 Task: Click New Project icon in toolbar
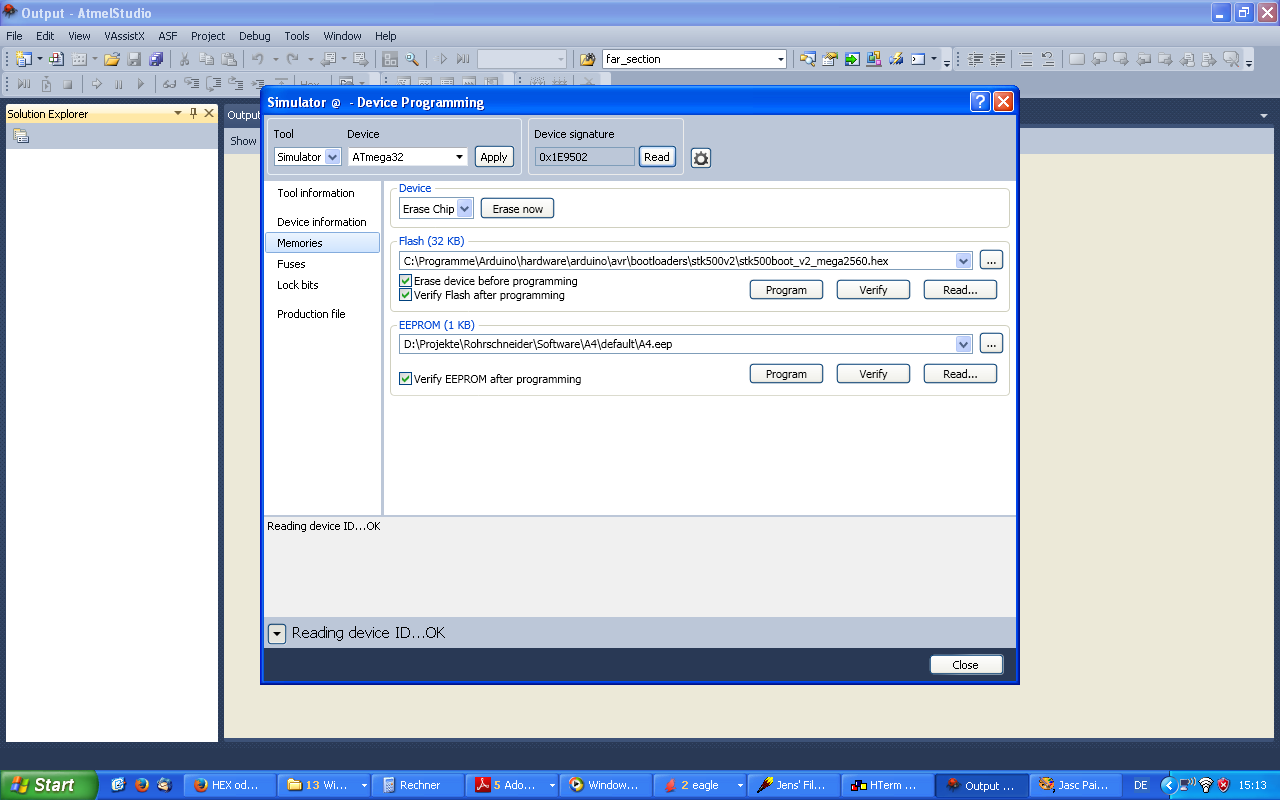tap(23, 59)
